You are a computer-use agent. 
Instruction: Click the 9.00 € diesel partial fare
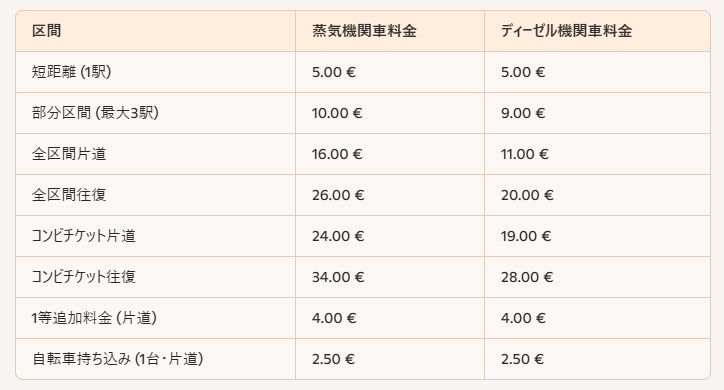point(523,113)
